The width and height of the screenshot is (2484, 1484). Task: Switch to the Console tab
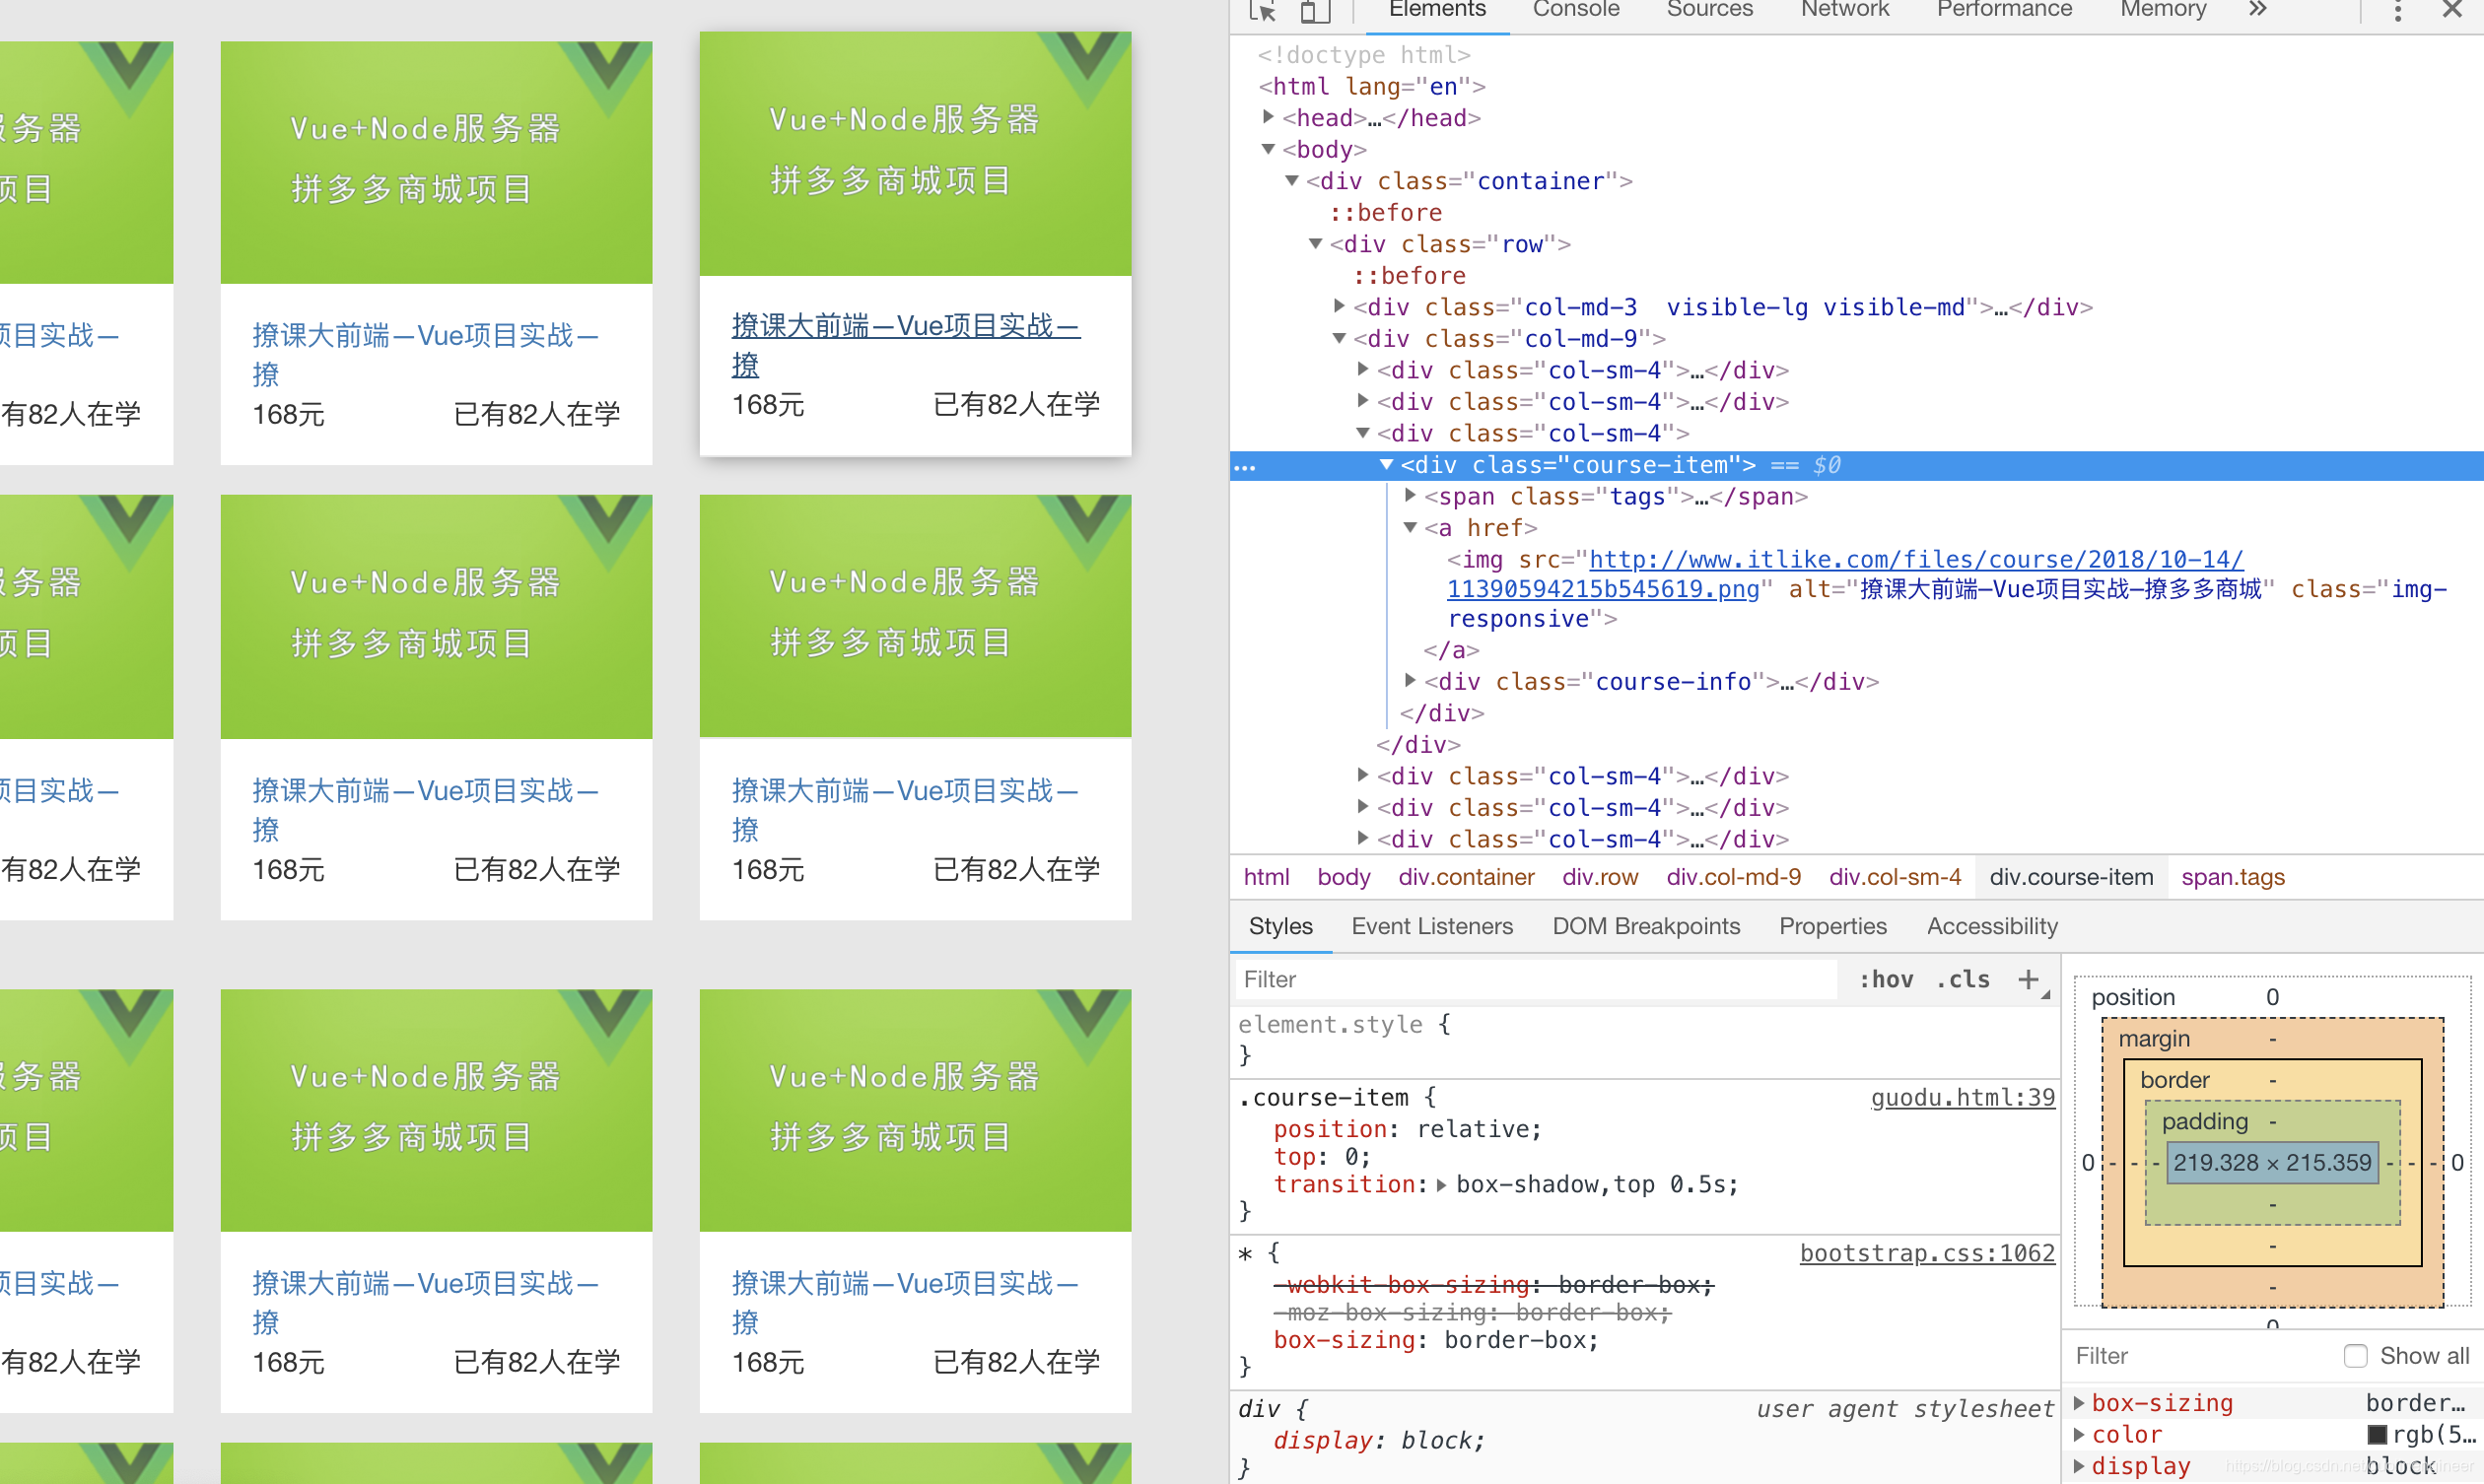pyautogui.click(x=1576, y=9)
